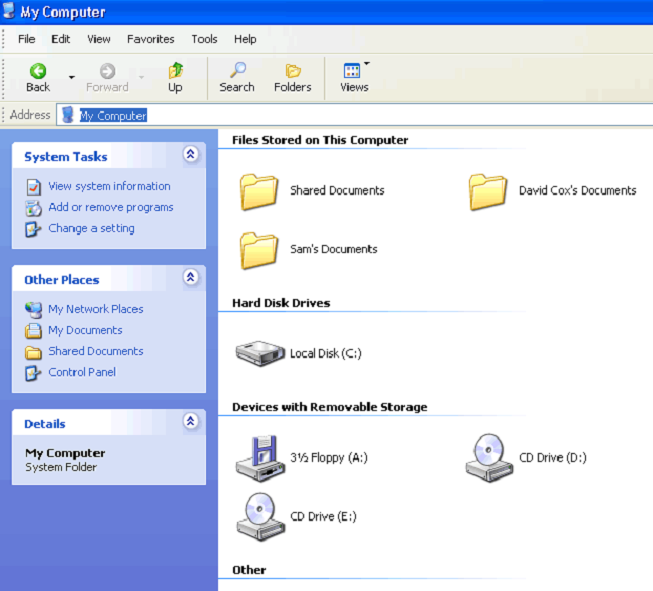Collapse the Details panel
Image resolution: width=653 pixels, height=591 pixels.
point(191,421)
